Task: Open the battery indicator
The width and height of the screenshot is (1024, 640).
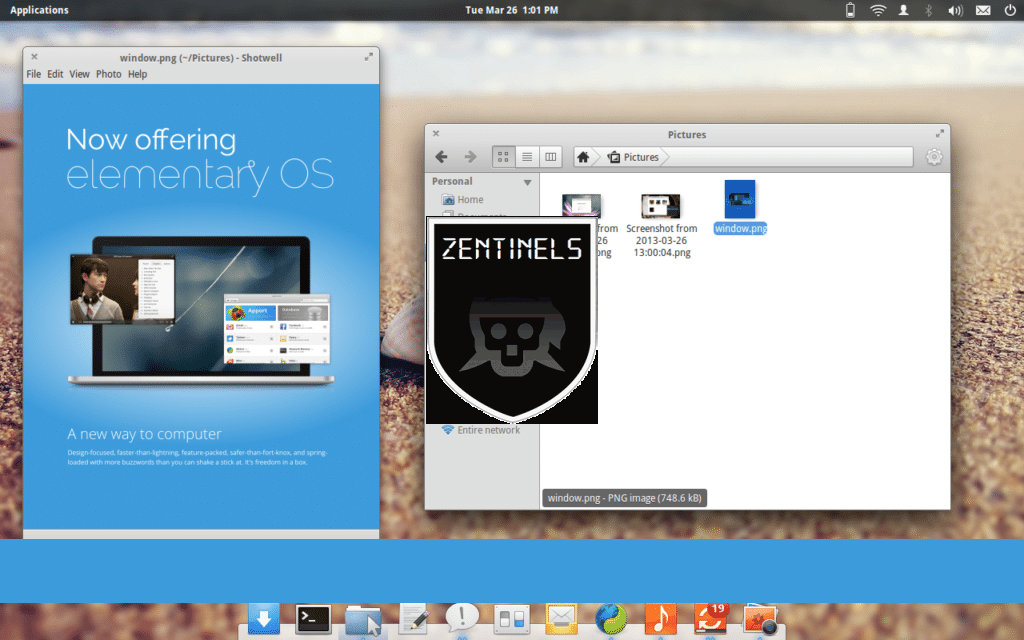Action: pos(850,10)
